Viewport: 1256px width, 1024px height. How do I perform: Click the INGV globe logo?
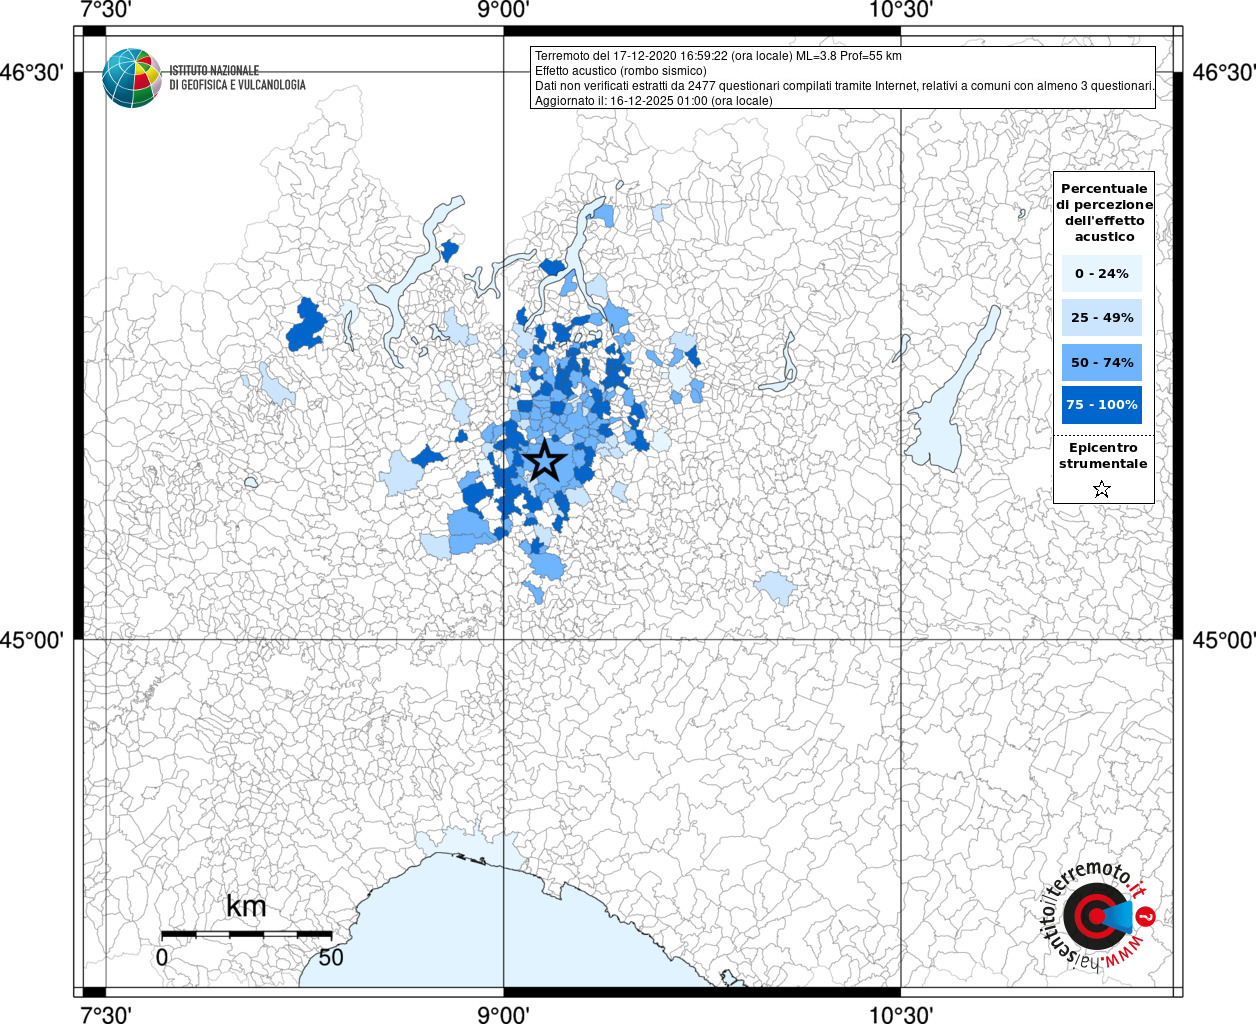pyautogui.click(x=131, y=78)
